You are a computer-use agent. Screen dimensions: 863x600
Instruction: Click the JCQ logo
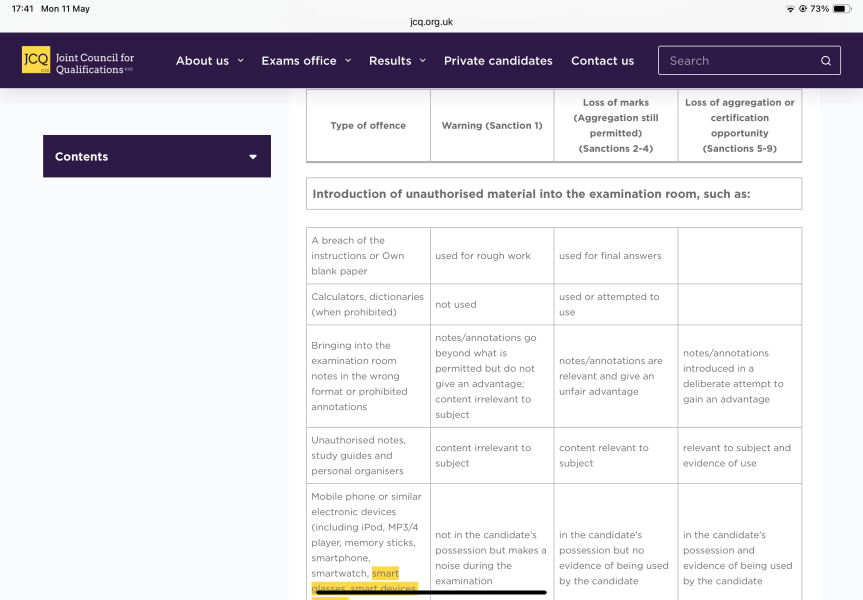[36, 59]
